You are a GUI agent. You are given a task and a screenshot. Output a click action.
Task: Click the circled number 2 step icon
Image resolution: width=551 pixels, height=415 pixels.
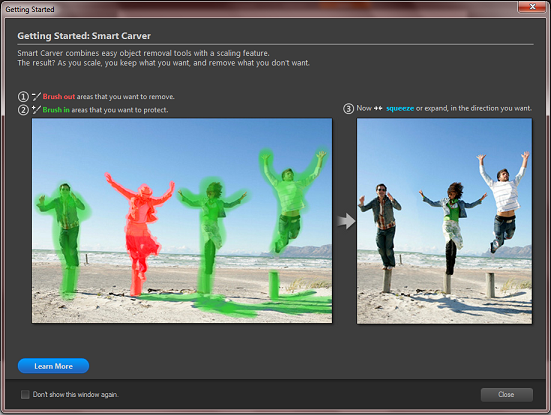[x=23, y=110]
